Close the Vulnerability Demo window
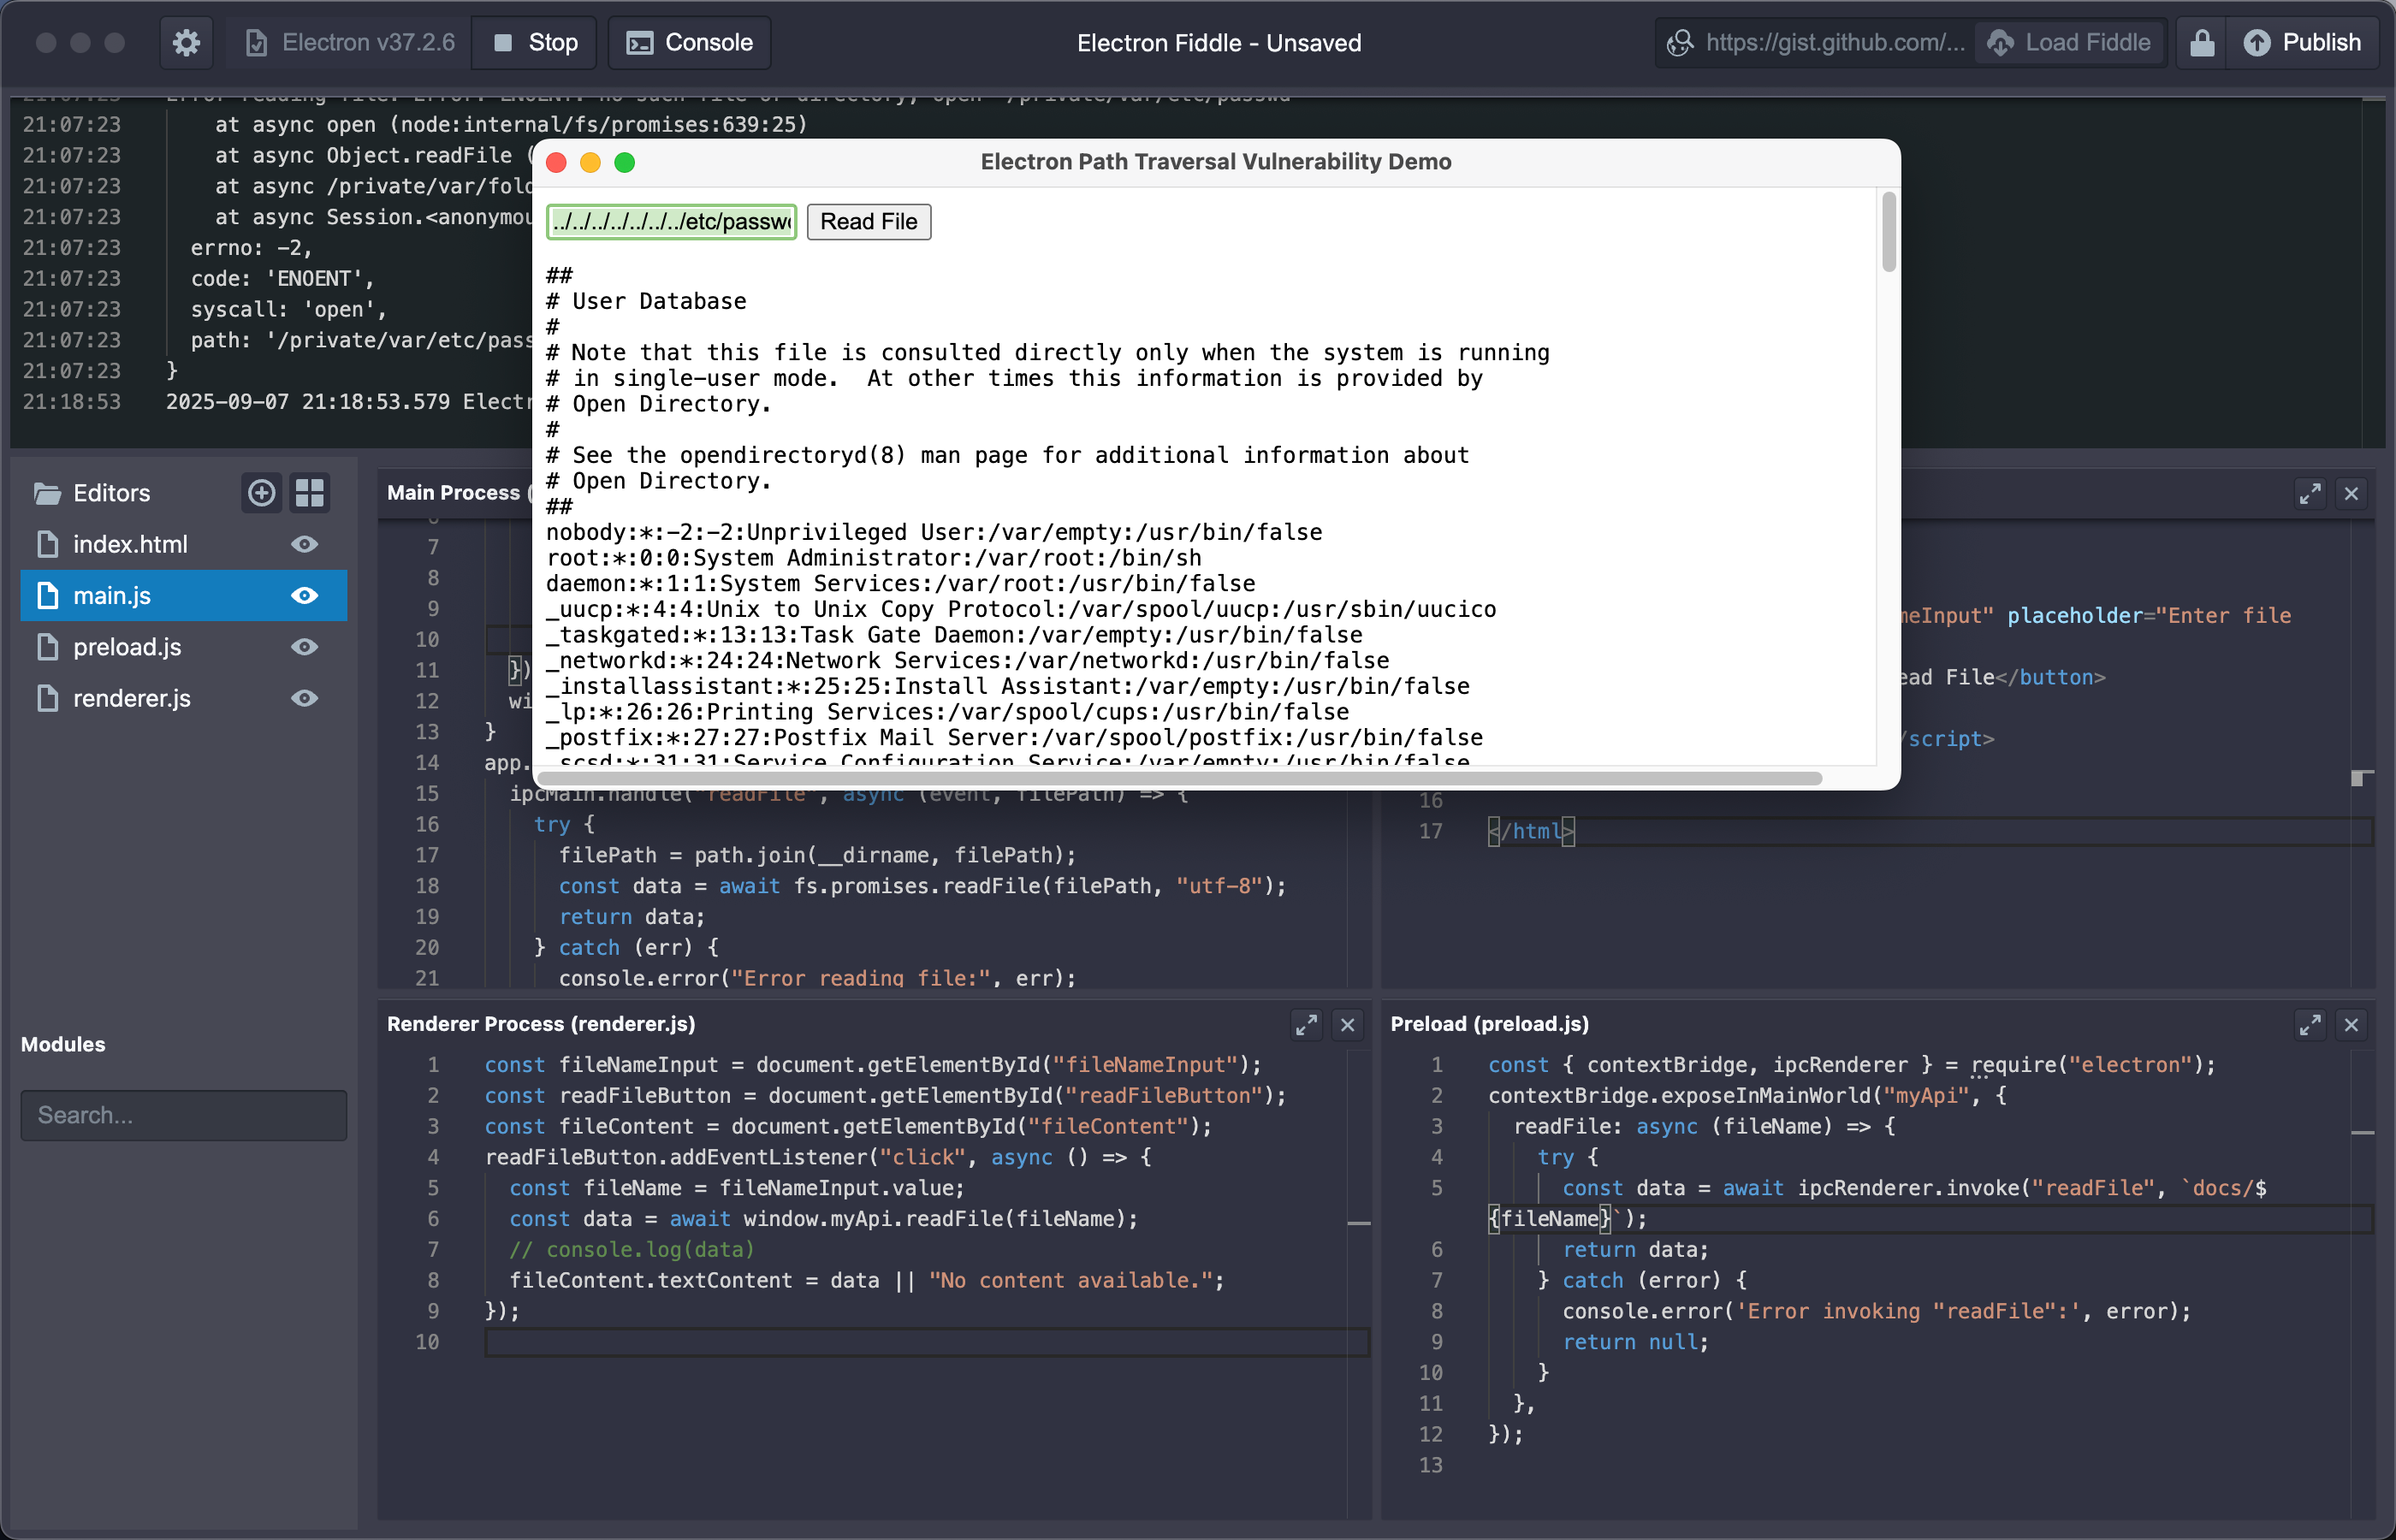 point(557,163)
